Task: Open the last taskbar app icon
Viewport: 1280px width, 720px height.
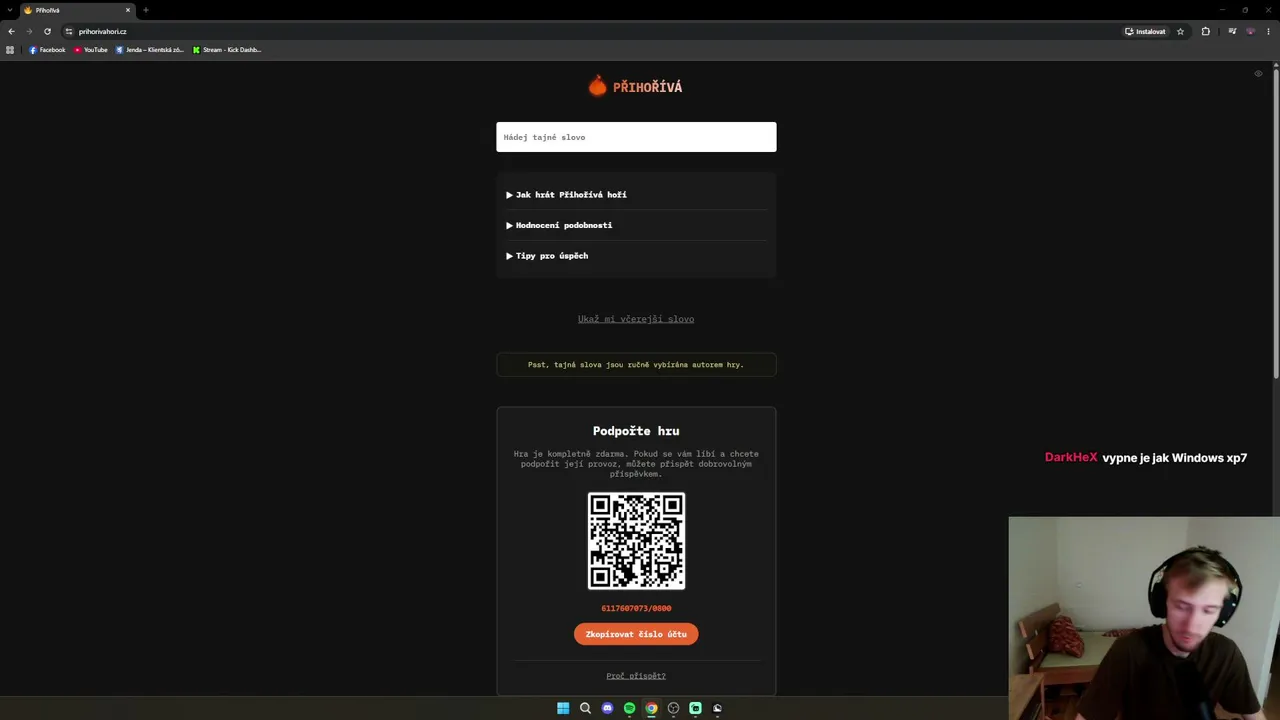Action: [x=717, y=708]
